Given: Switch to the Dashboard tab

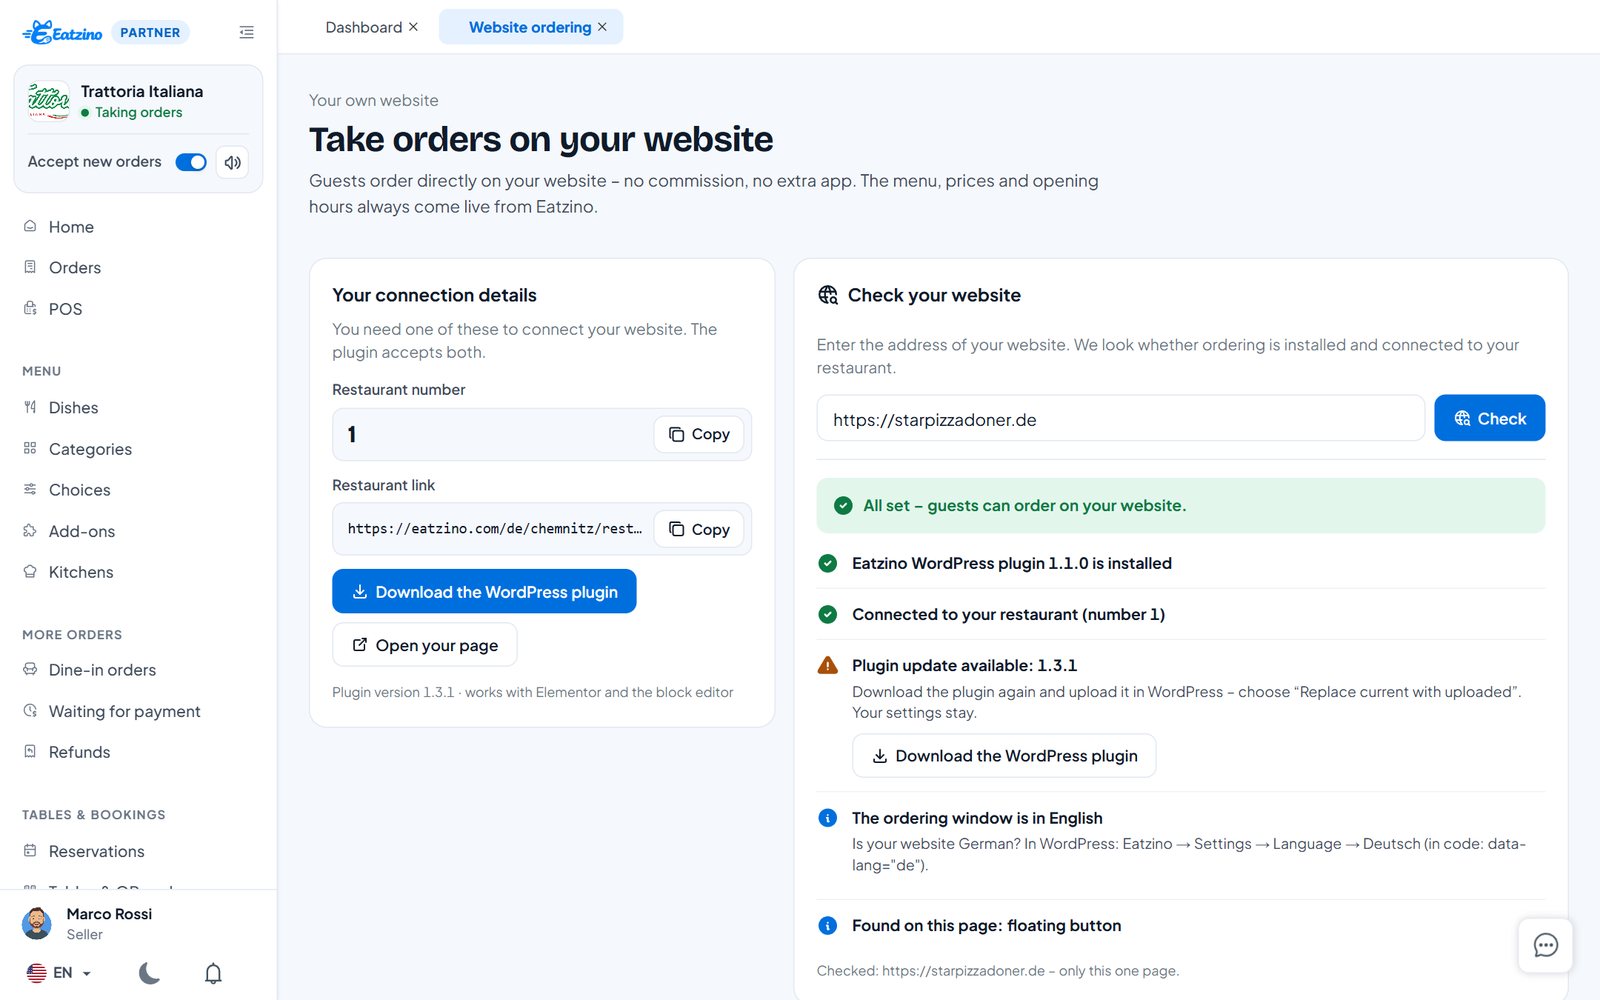Looking at the screenshot, I should [x=363, y=27].
